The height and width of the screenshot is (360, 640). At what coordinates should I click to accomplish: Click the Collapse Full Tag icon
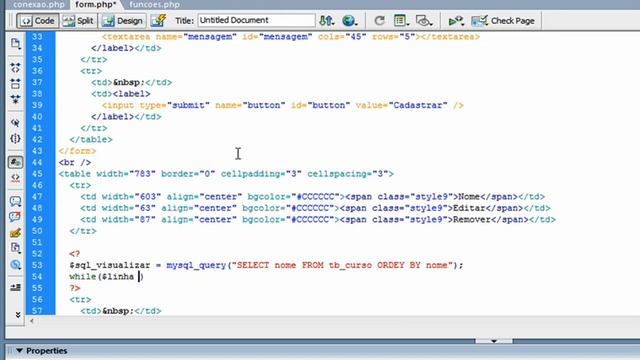click(x=15, y=67)
